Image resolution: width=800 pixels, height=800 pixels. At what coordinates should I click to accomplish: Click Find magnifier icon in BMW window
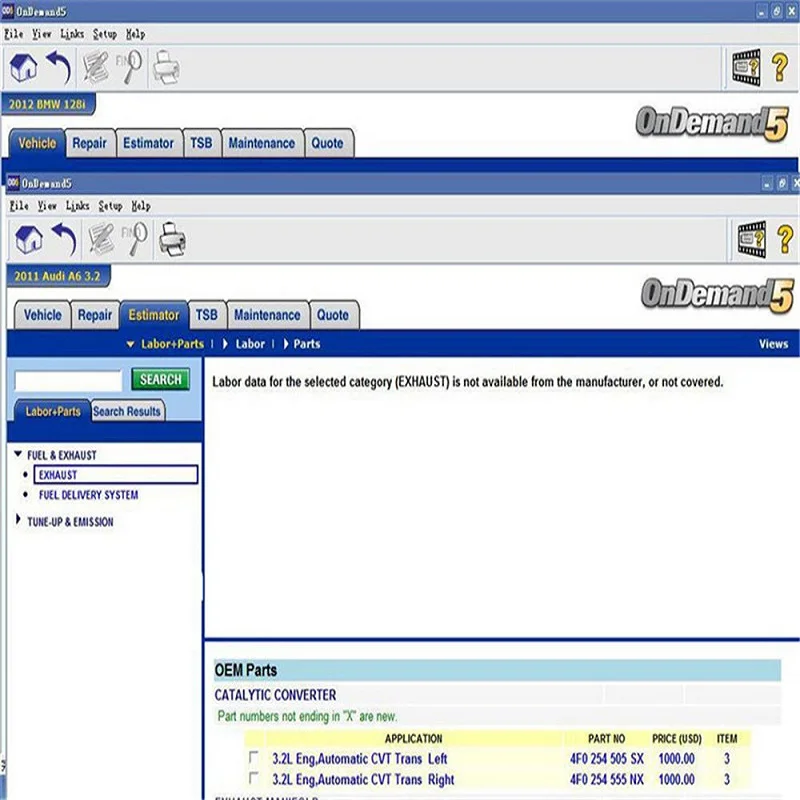tap(130, 66)
